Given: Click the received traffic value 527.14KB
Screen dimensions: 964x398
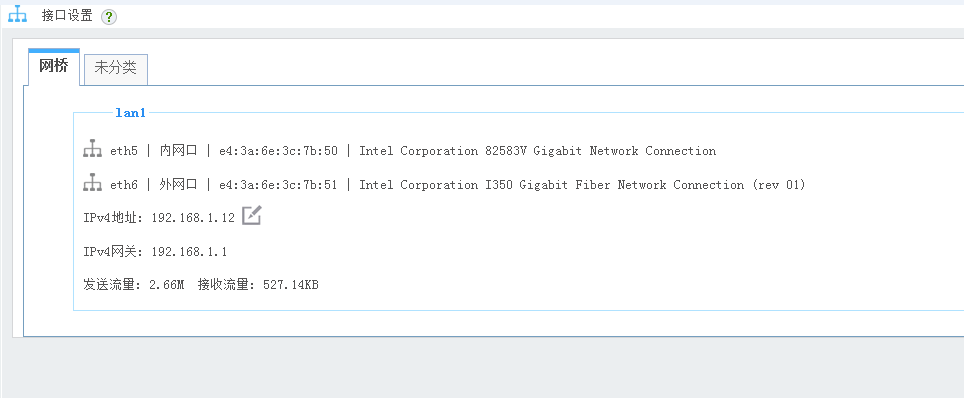Looking at the screenshot, I should point(291,285).
